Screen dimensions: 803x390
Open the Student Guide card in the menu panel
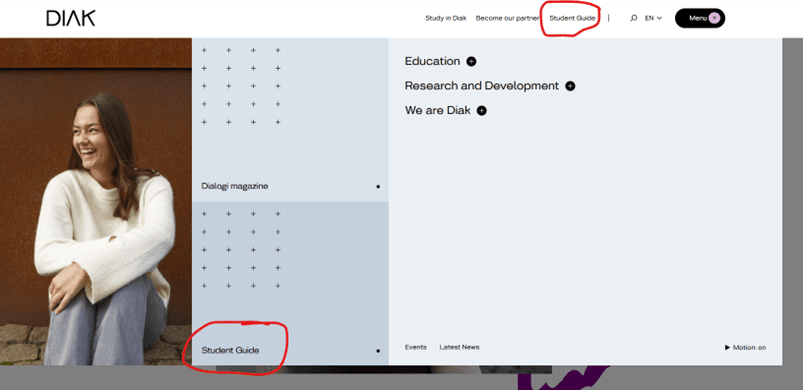click(x=290, y=283)
